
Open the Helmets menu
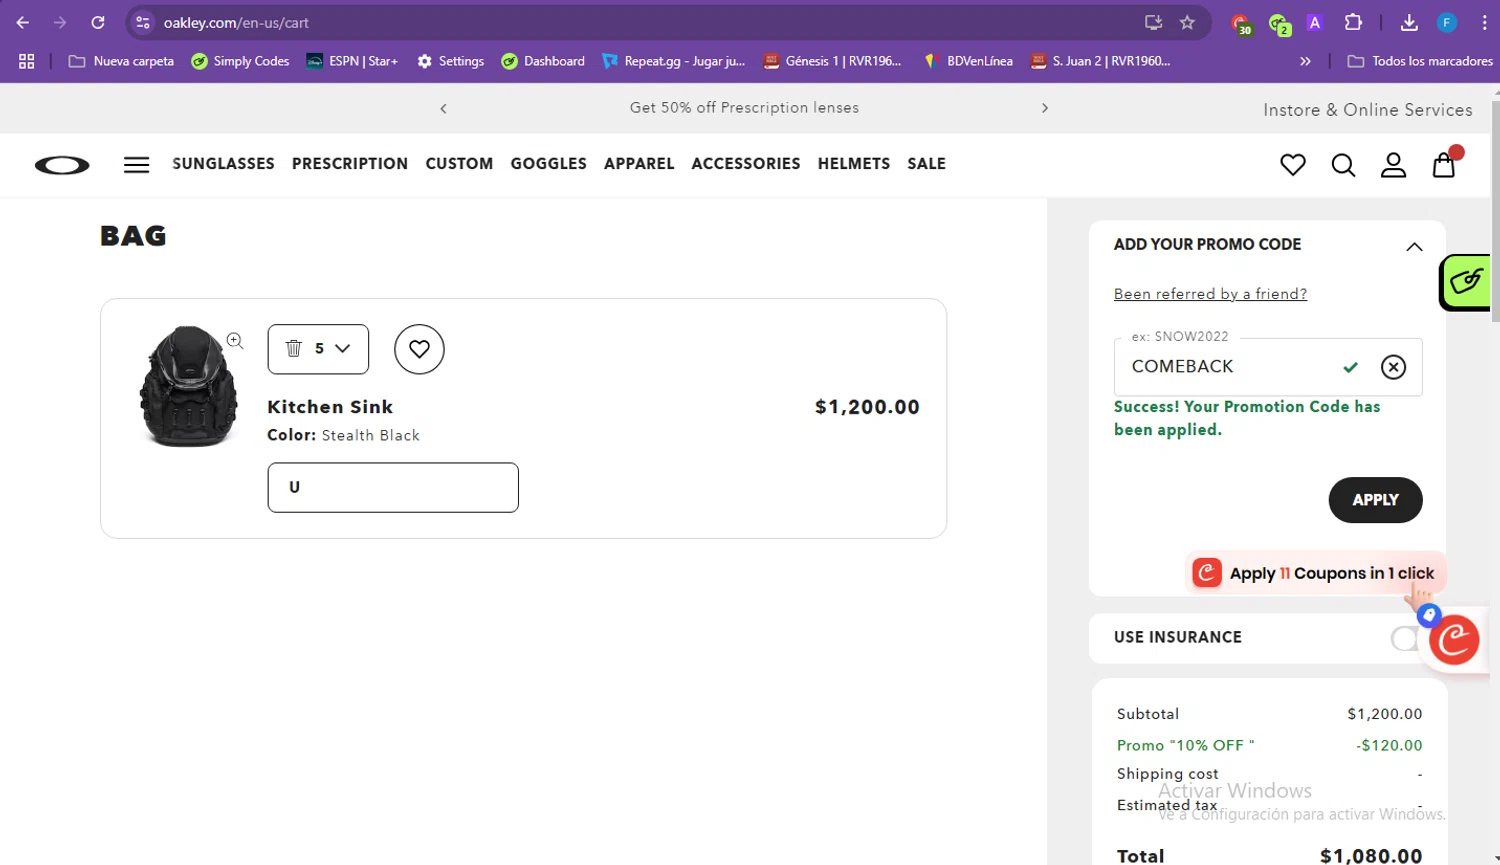[x=854, y=164]
